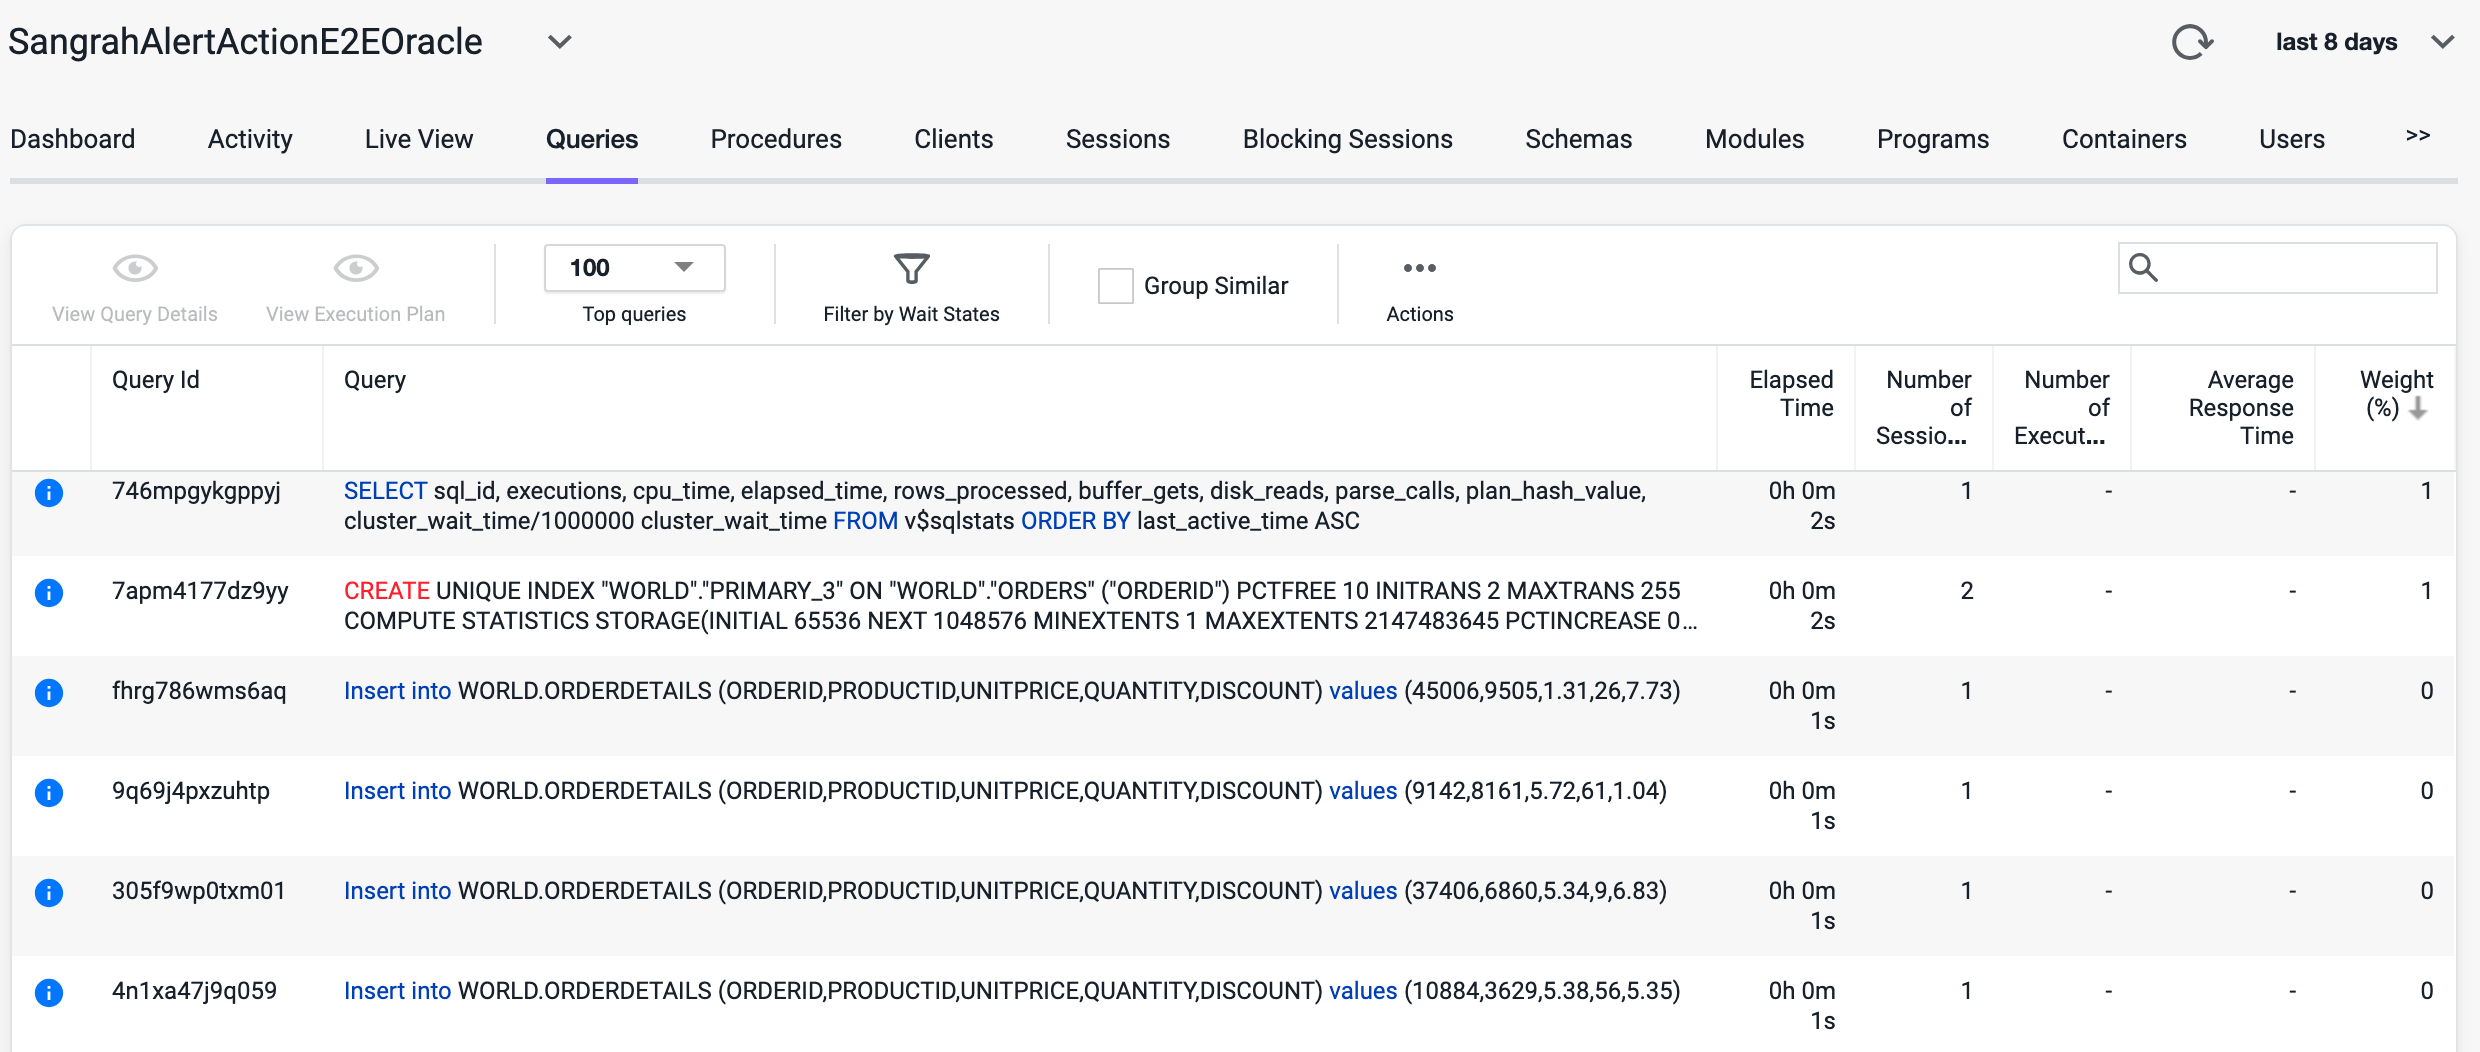Go to the Containers tab
This screenshot has height=1052, width=2480.
pyautogui.click(x=2124, y=139)
